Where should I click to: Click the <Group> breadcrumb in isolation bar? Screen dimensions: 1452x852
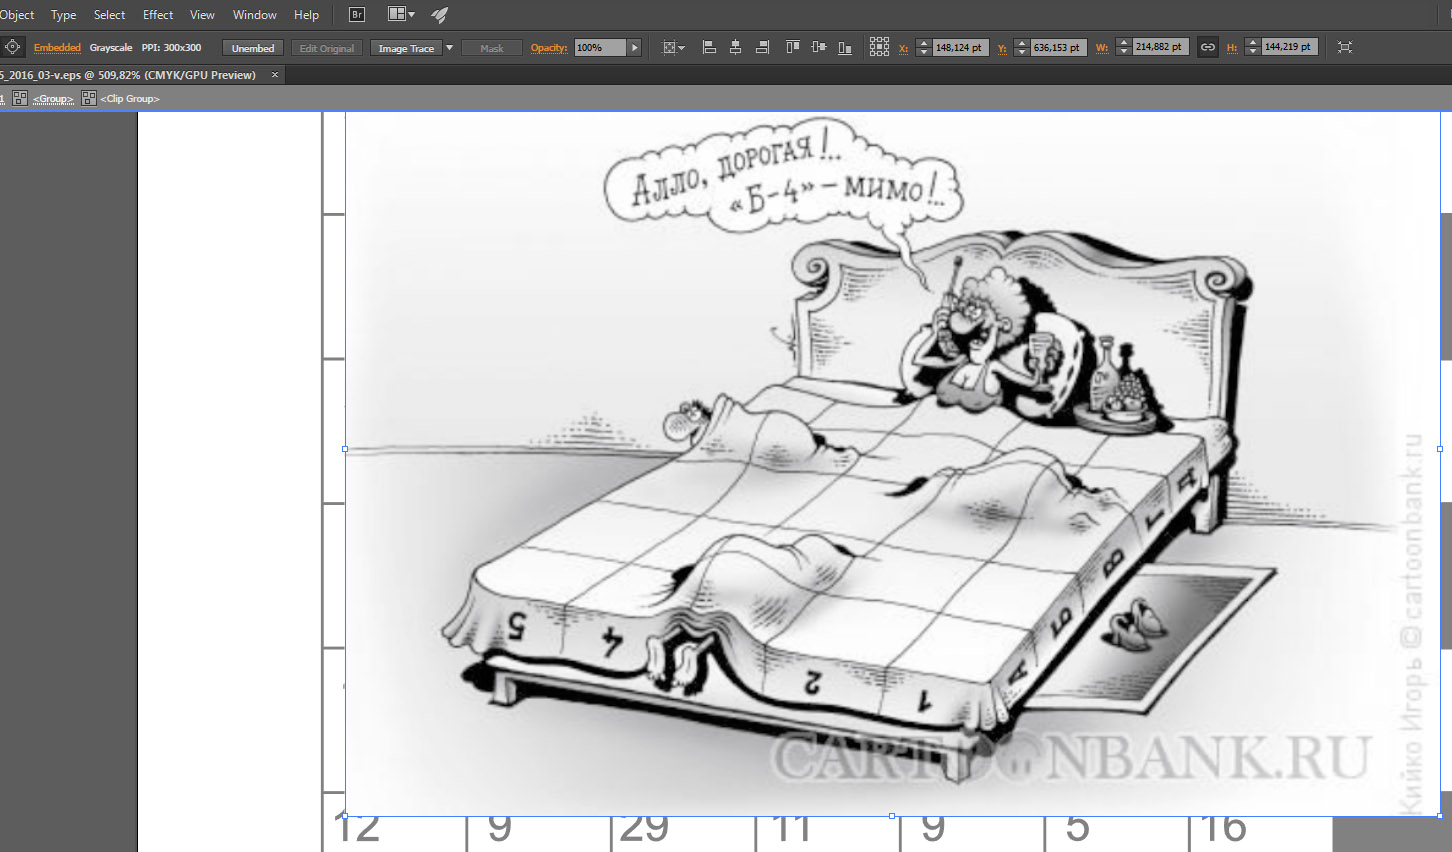click(53, 99)
